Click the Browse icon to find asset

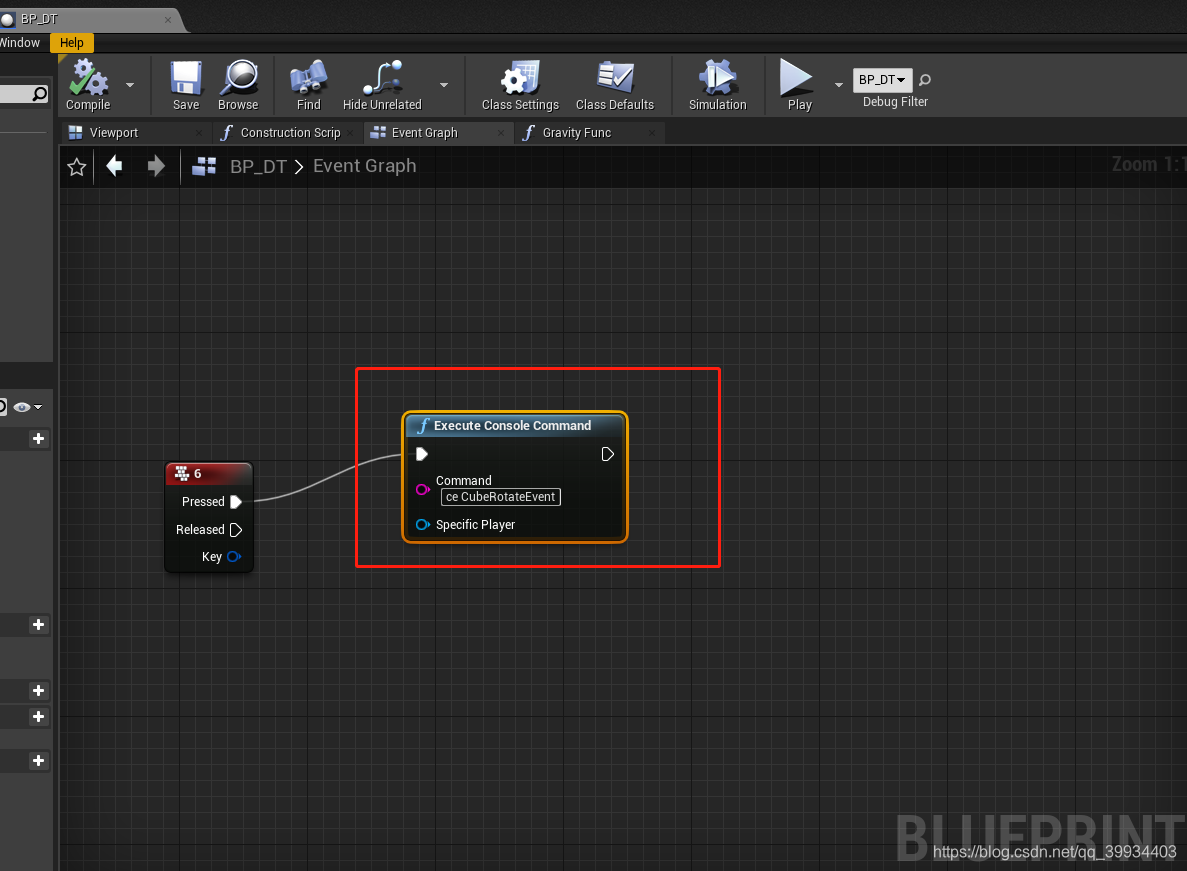pyautogui.click(x=238, y=85)
